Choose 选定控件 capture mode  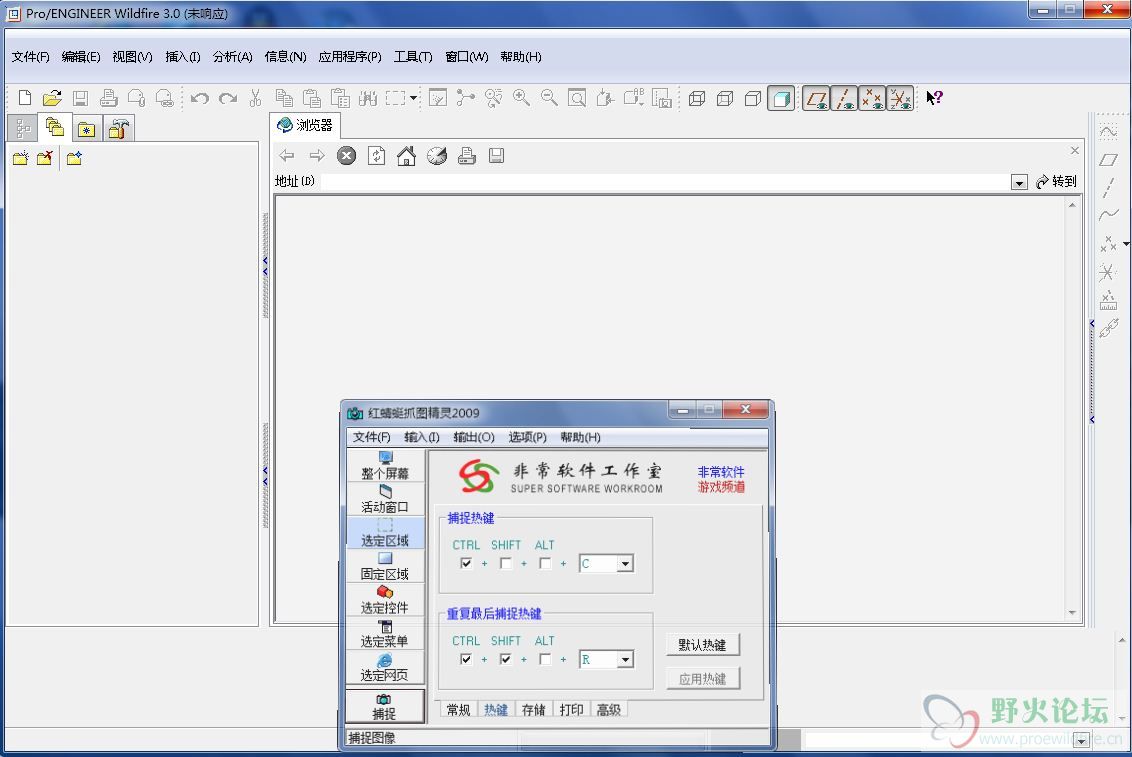point(385,600)
